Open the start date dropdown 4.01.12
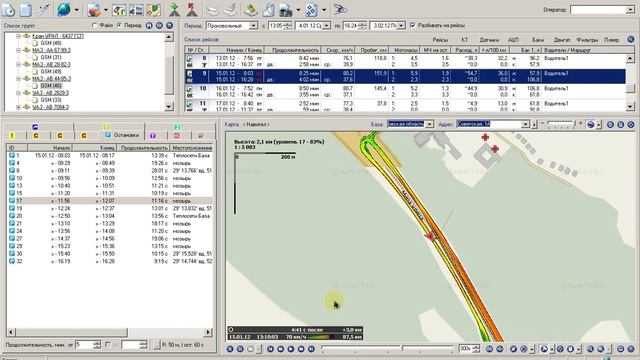Image resolution: width=640 pixels, height=360 pixels. coord(326,26)
